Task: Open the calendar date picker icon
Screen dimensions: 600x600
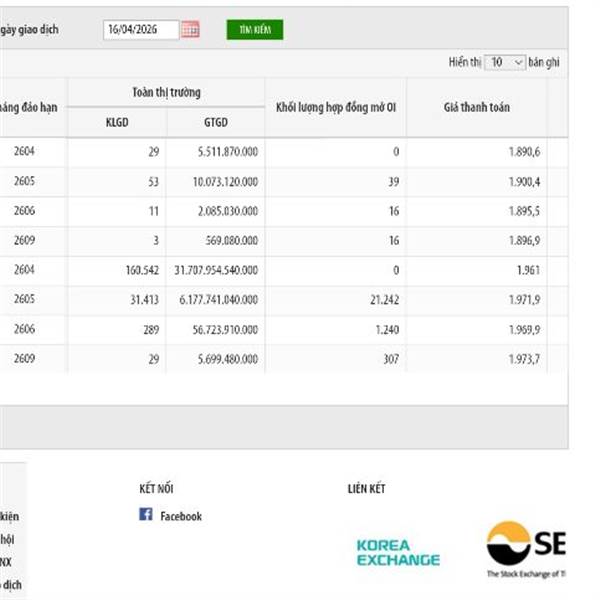Action: click(190, 29)
